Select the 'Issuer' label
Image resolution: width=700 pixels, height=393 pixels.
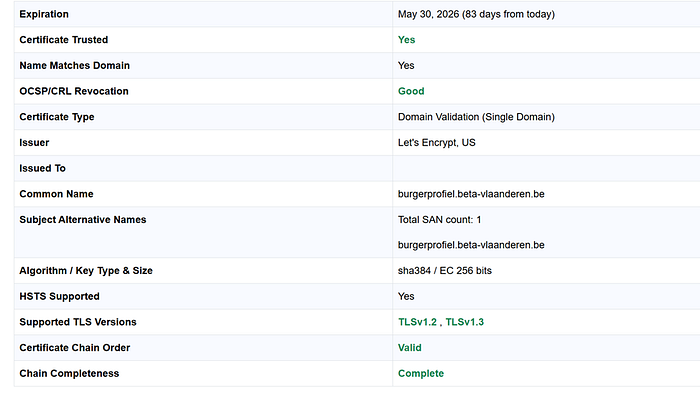(x=34, y=143)
